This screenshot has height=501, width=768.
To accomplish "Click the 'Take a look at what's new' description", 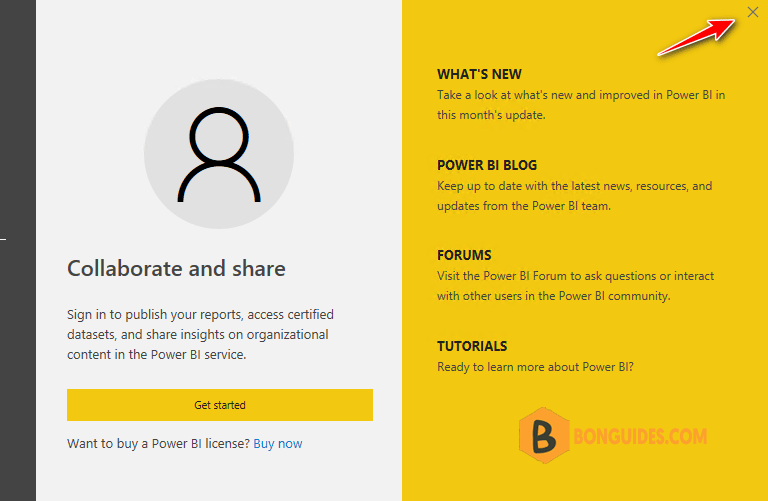I will pyautogui.click(x=581, y=105).
